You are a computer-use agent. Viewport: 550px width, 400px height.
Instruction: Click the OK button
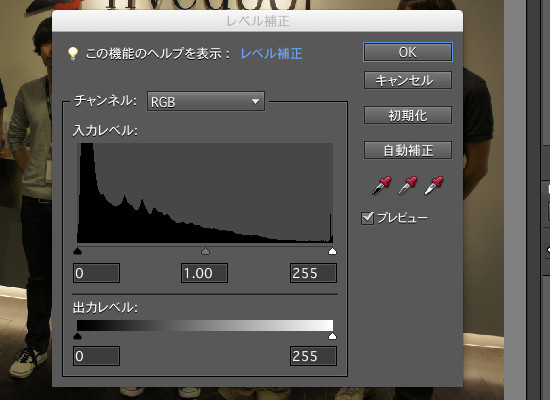pos(408,52)
